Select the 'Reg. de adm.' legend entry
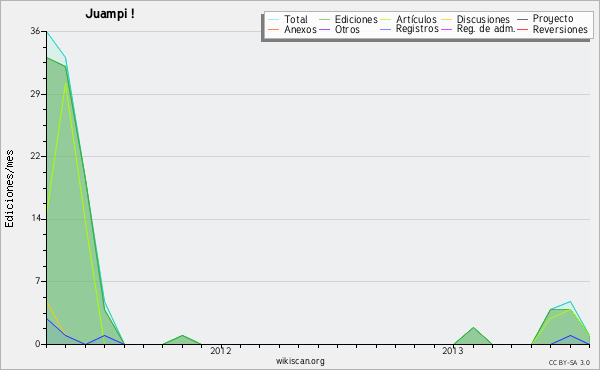The height and width of the screenshot is (370, 600). point(486,29)
